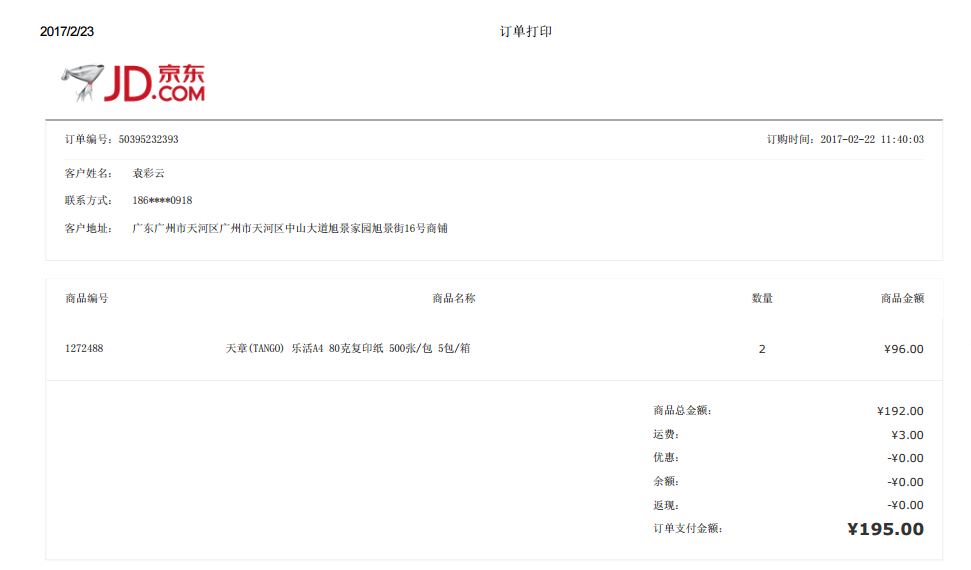This screenshot has width=971, height=570.
Task: Click the quantity value 2
Action: coord(762,349)
